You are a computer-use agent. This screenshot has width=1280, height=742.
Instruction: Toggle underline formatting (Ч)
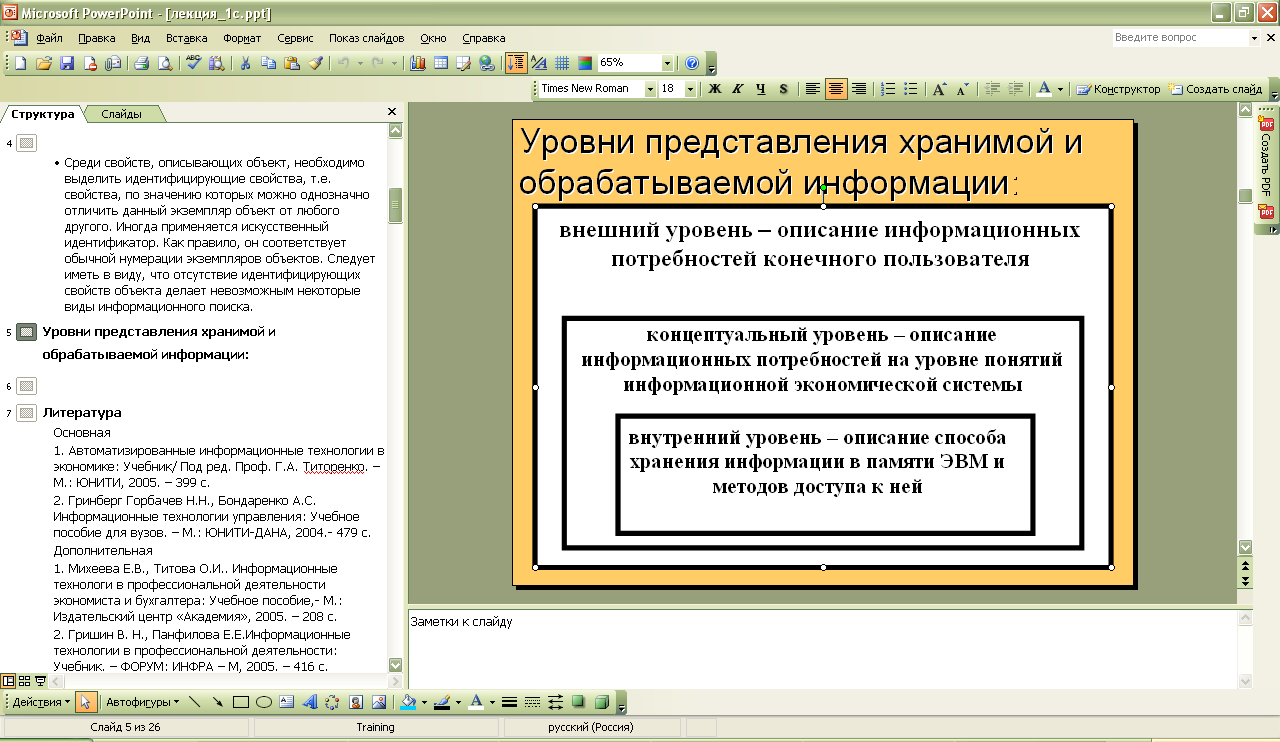(x=761, y=89)
